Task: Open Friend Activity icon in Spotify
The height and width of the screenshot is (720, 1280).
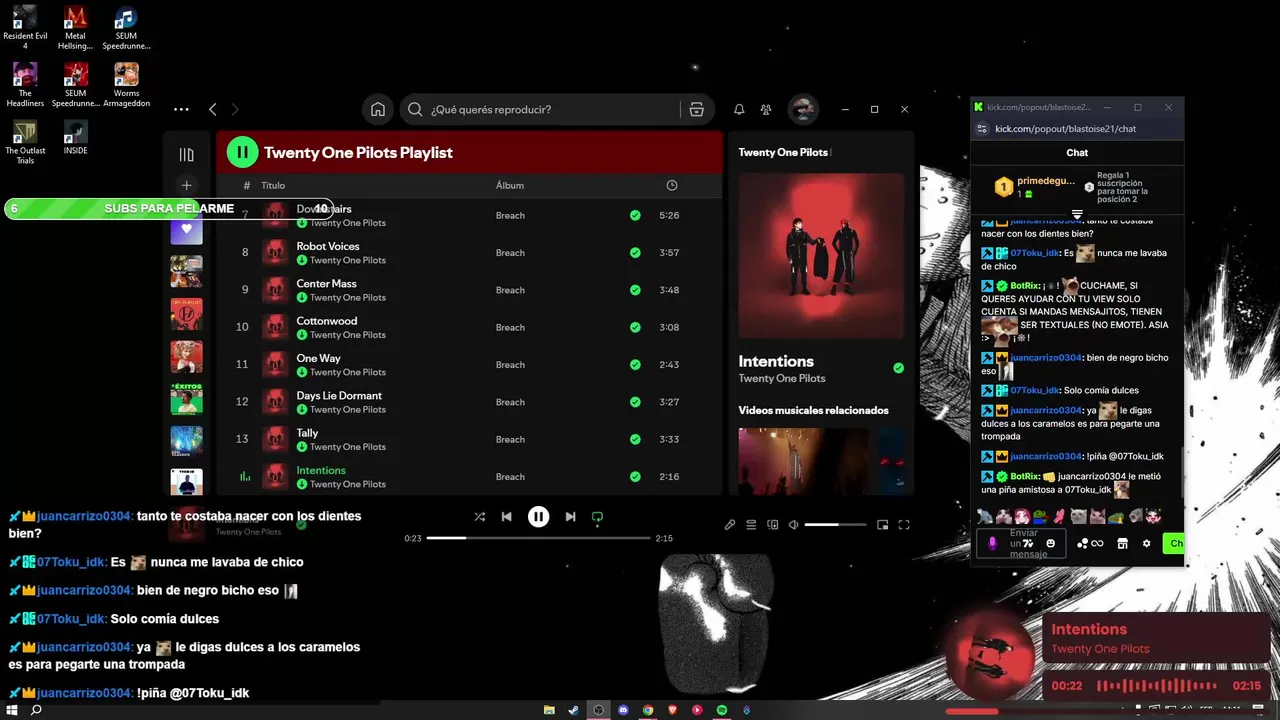Action: coord(766,109)
